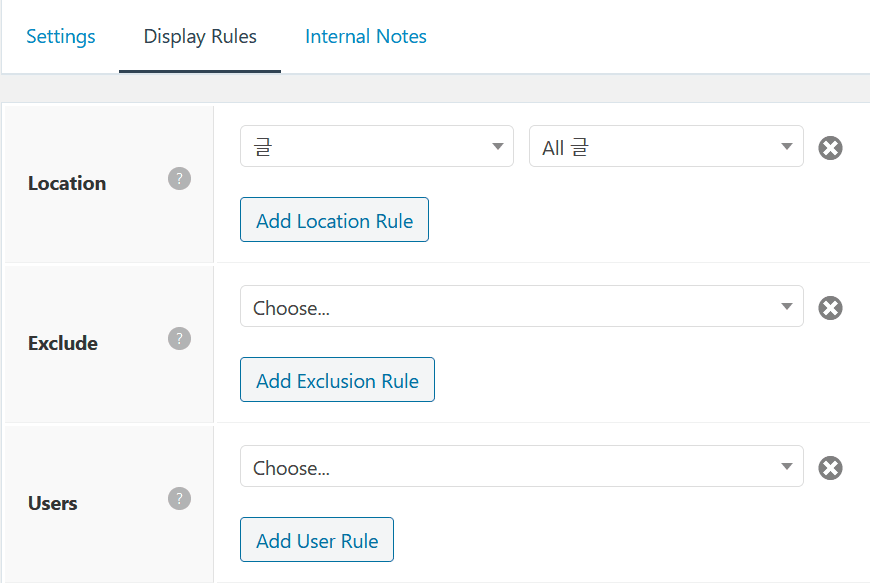Screen dimensions: 870x583
Task: Open help tooltip for Exclude
Action: point(179,339)
